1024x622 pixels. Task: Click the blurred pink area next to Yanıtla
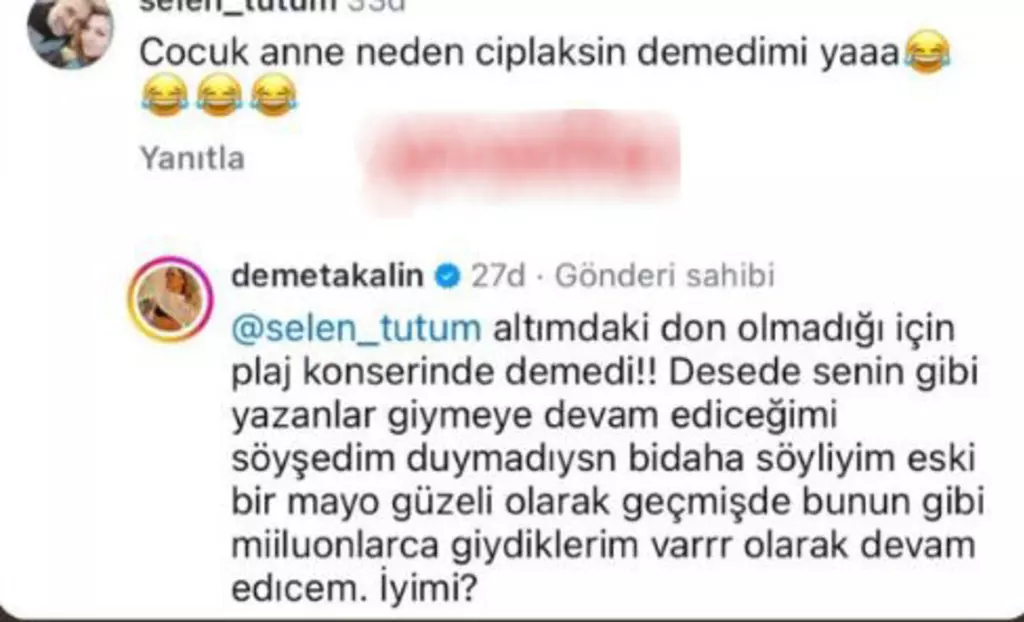pyautogui.click(x=522, y=159)
